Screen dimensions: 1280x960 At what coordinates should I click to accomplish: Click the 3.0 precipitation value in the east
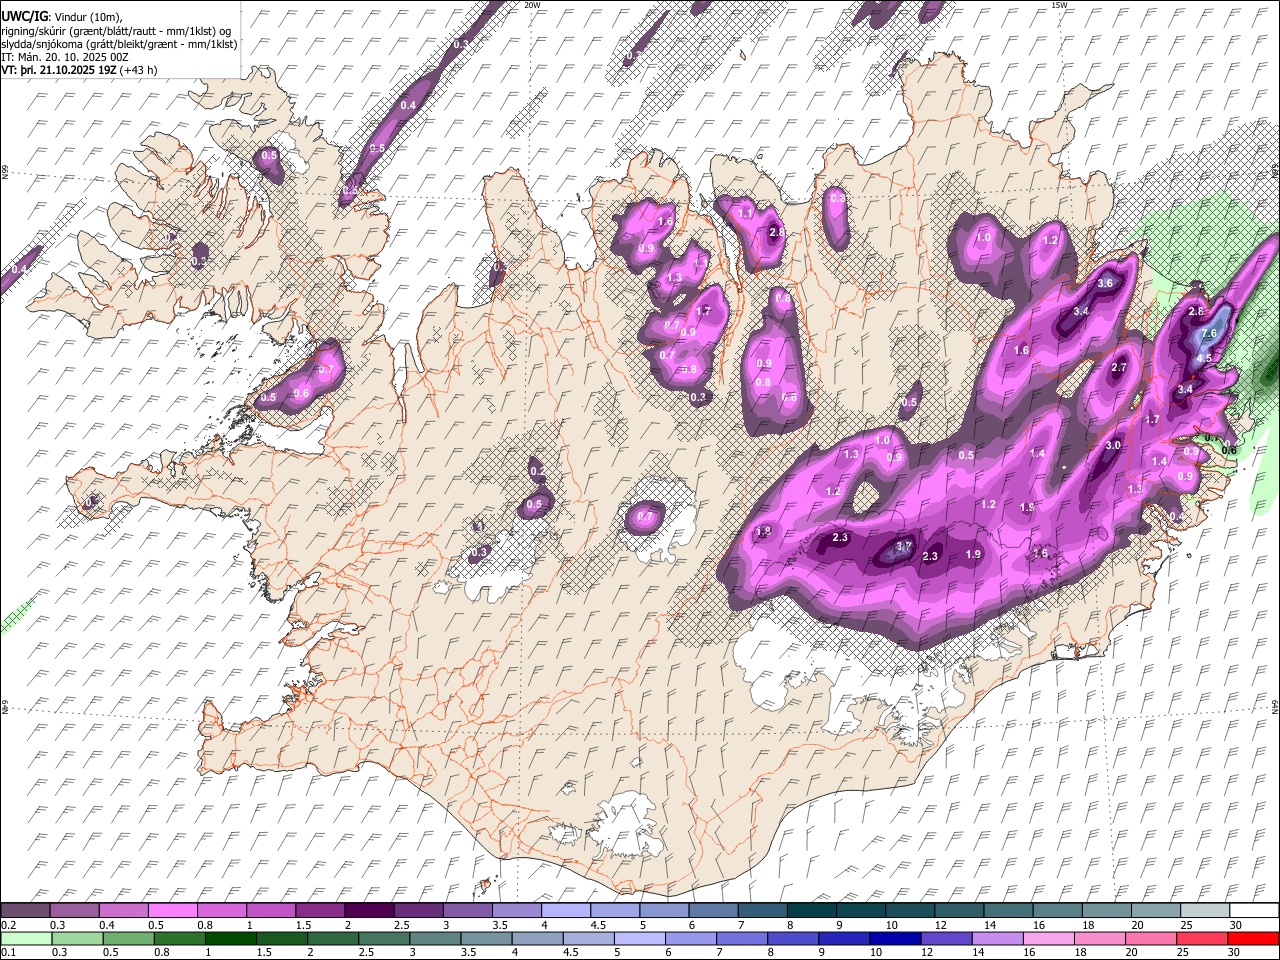tap(1113, 446)
